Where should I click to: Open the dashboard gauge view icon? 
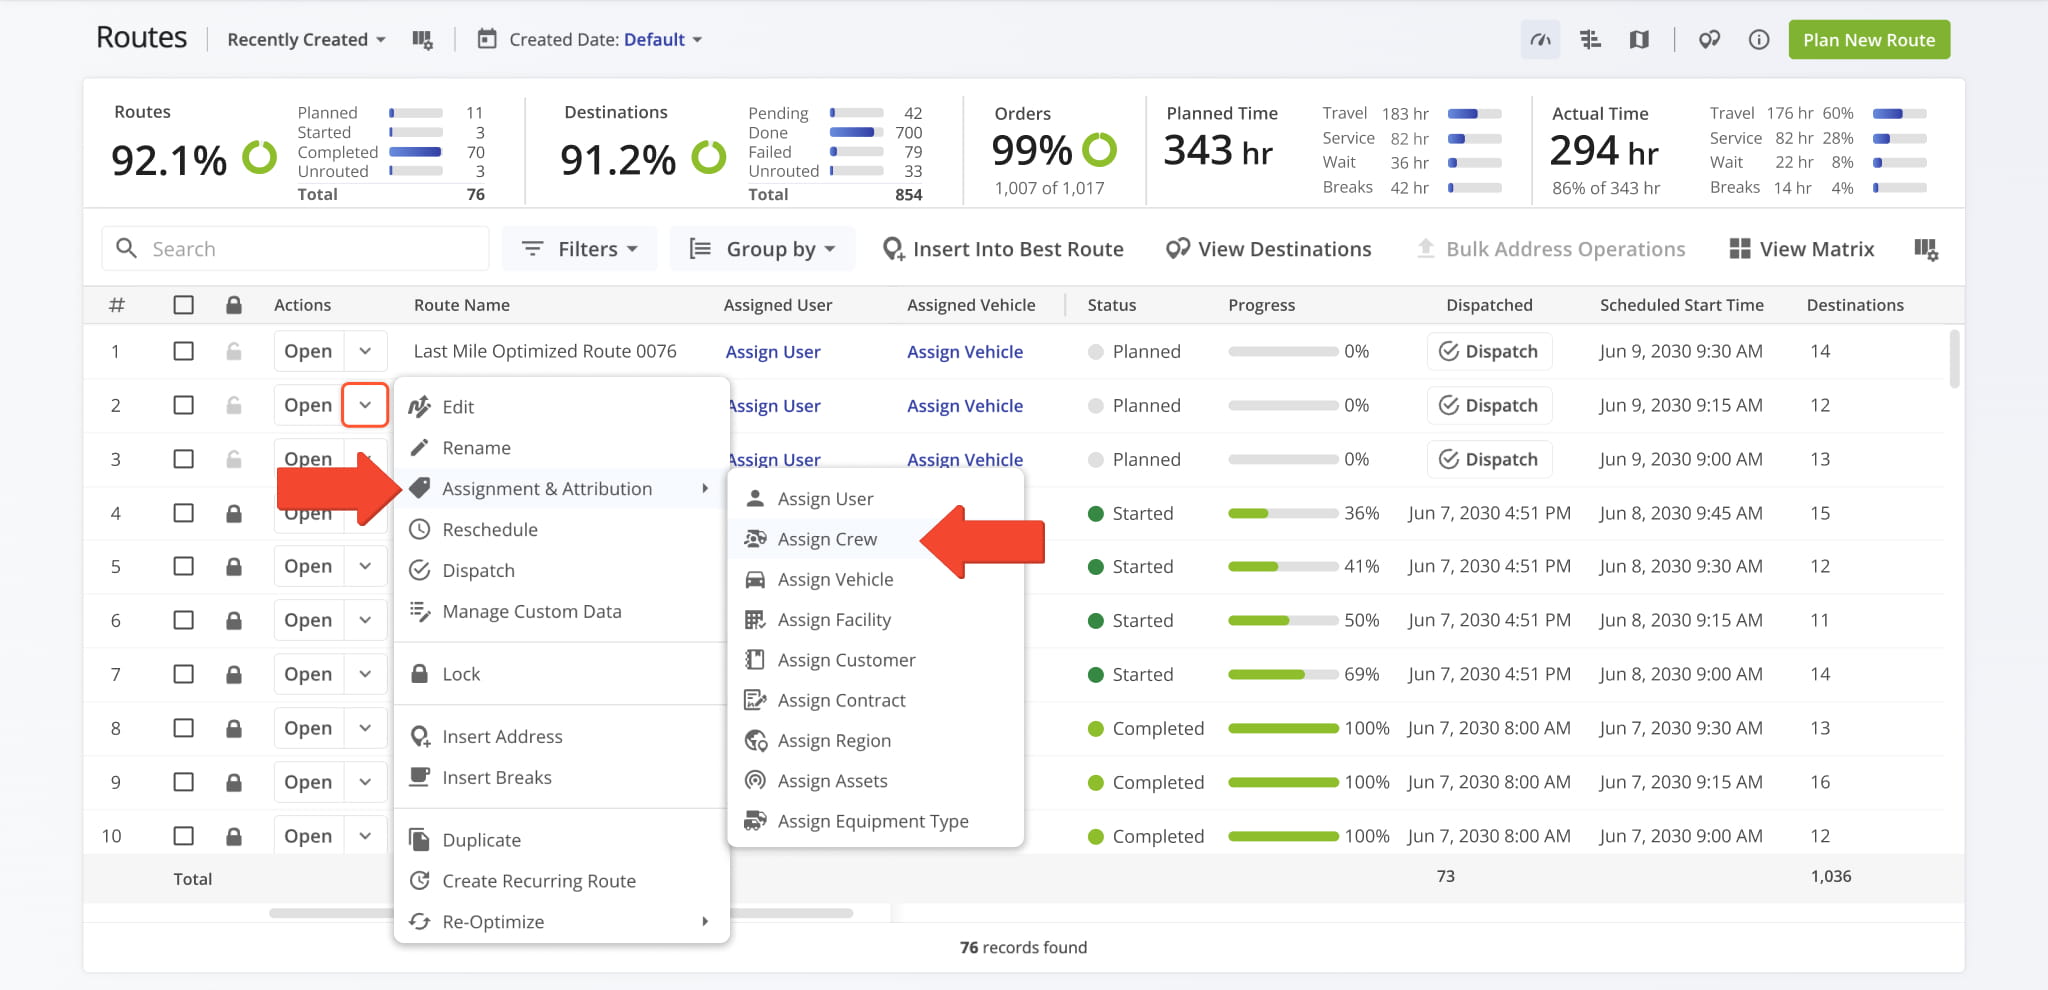click(1540, 40)
